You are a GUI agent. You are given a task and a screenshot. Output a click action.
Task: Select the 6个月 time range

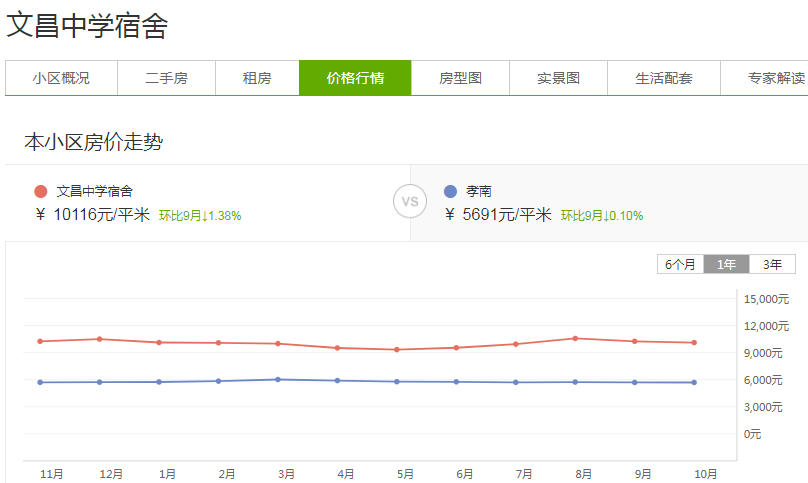680,264
